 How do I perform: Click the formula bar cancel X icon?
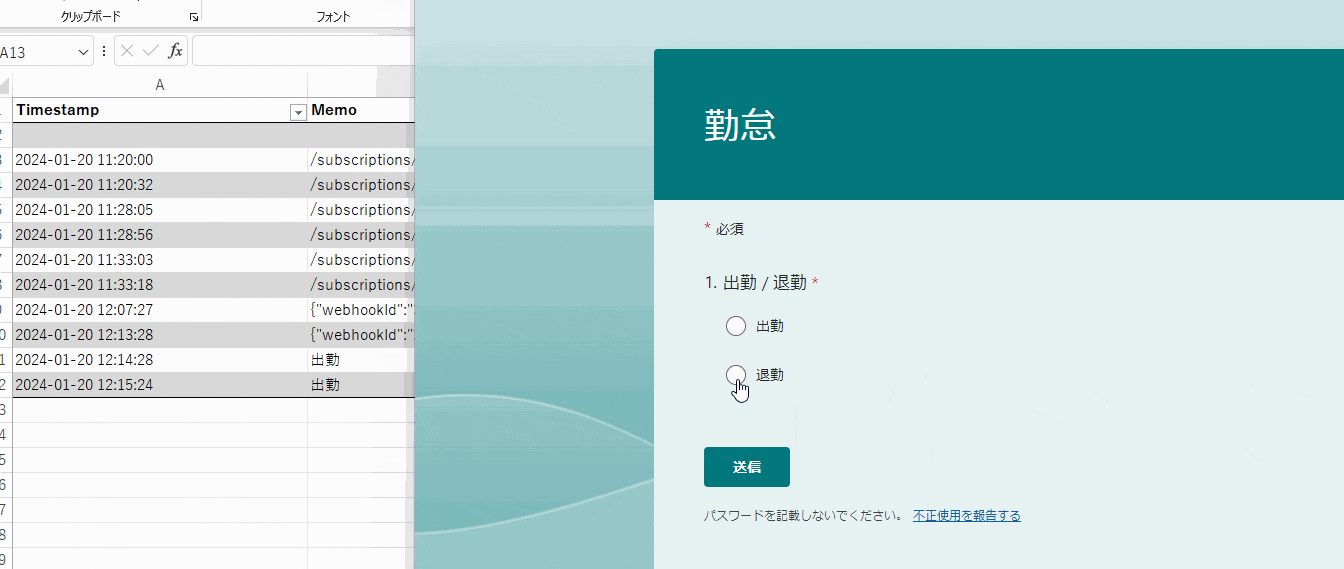(127, 51)
